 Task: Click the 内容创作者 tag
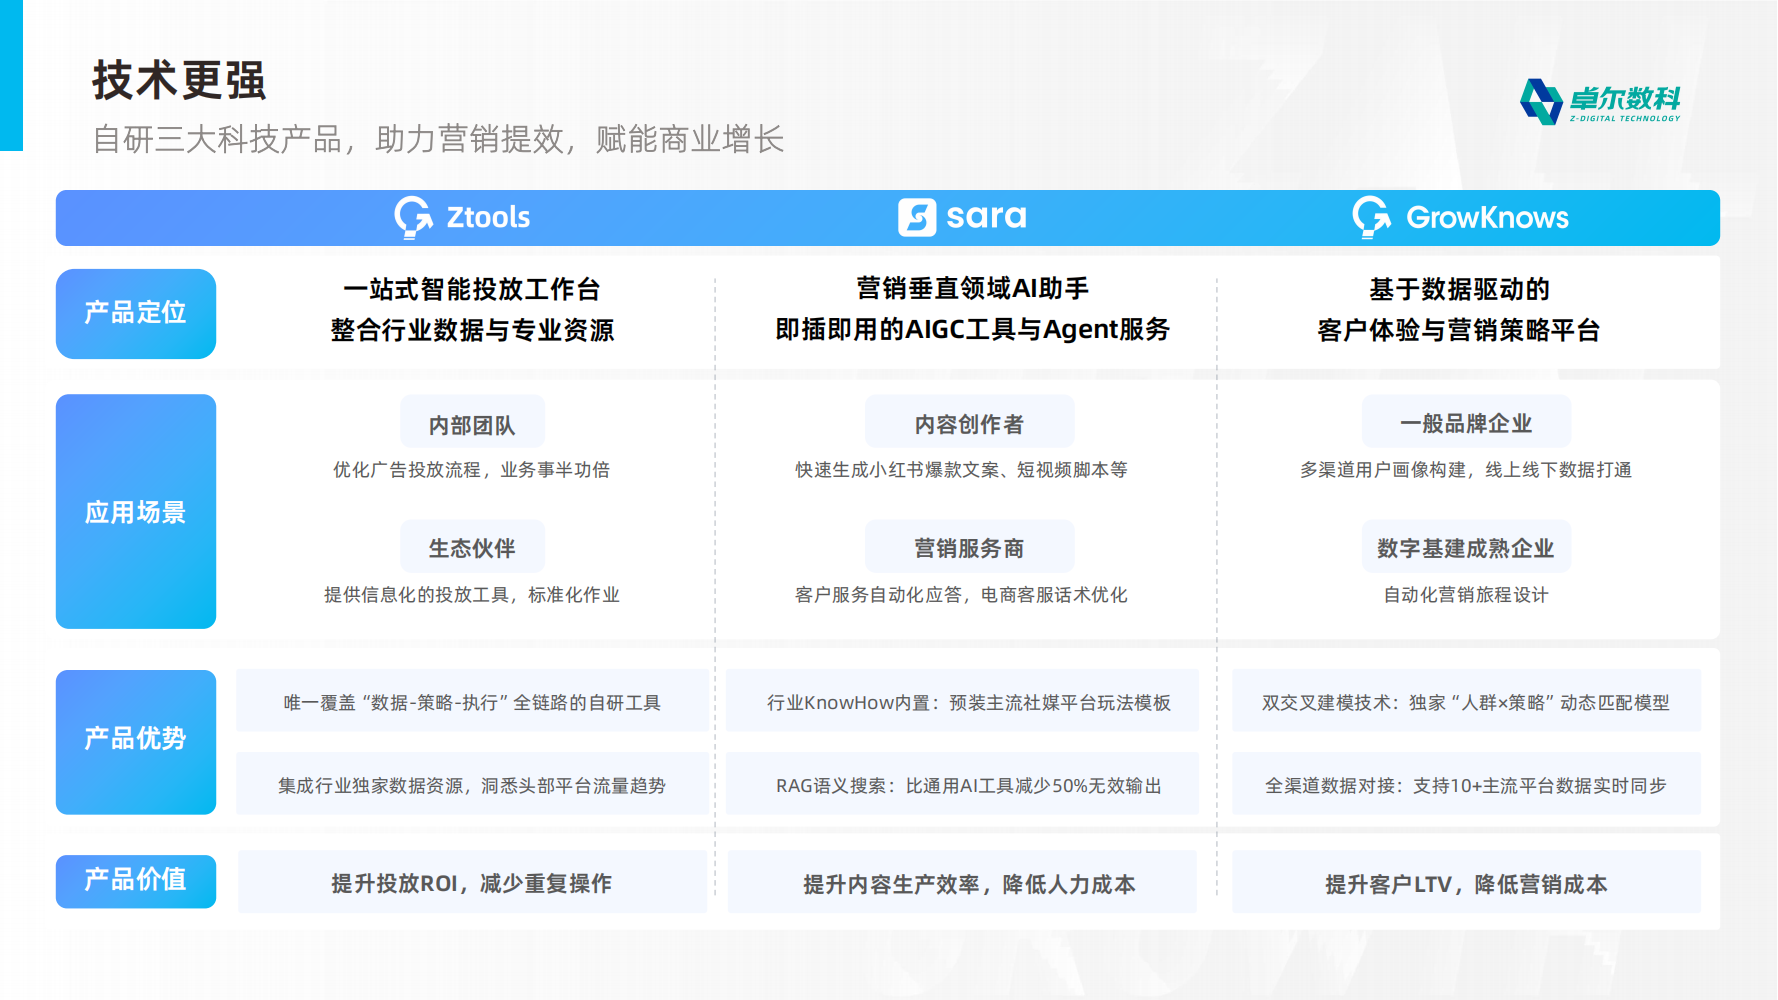click(x=969, y=423)
